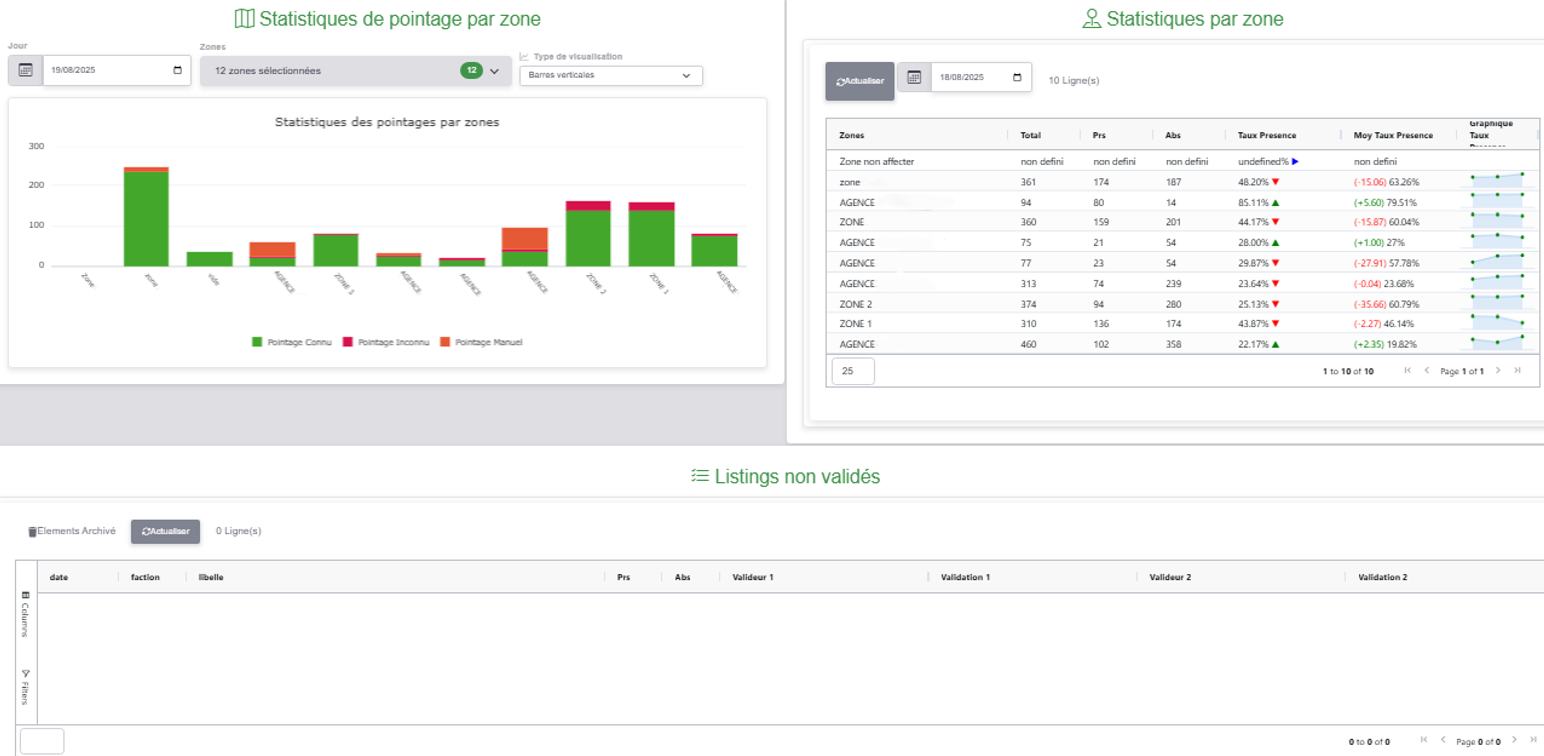Click Actualiser button in Statistiques par zone
1544x756 pixels.
click(x=860, y=81)
